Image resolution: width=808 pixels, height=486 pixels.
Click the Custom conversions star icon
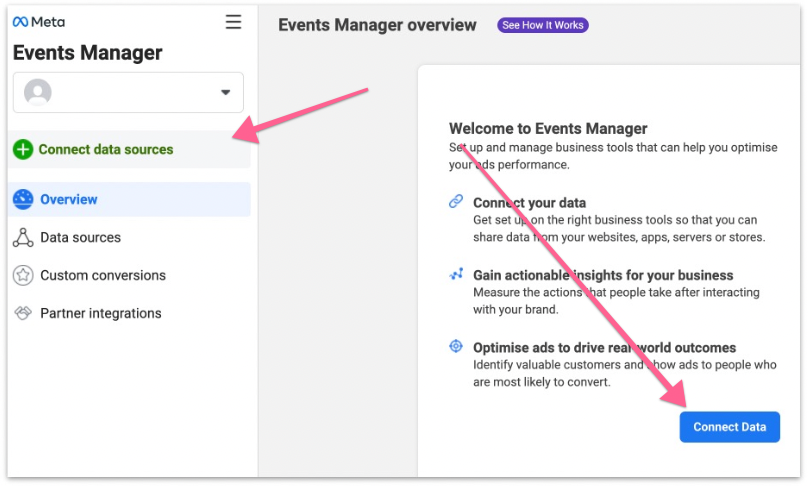tap(23, 275)
